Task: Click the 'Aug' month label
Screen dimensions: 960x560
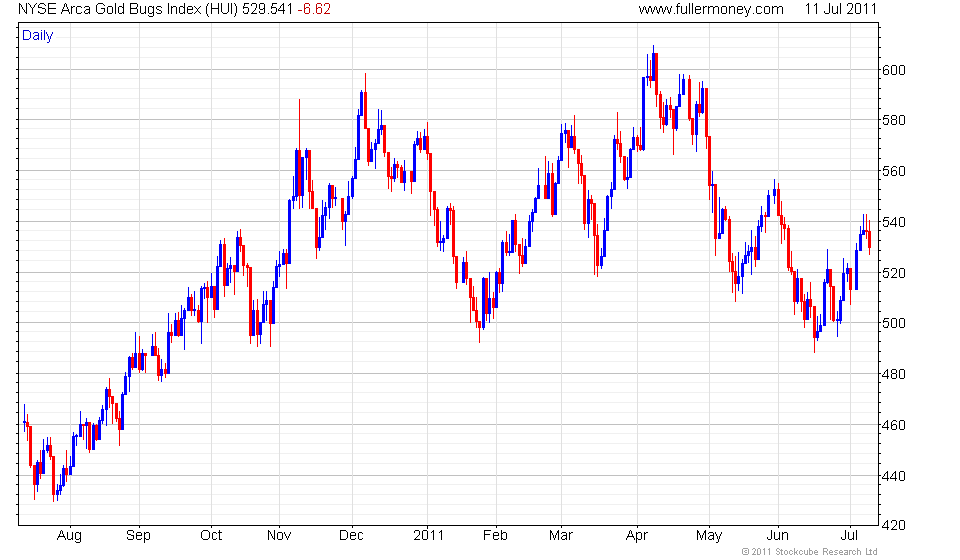Action: point(69,536)
